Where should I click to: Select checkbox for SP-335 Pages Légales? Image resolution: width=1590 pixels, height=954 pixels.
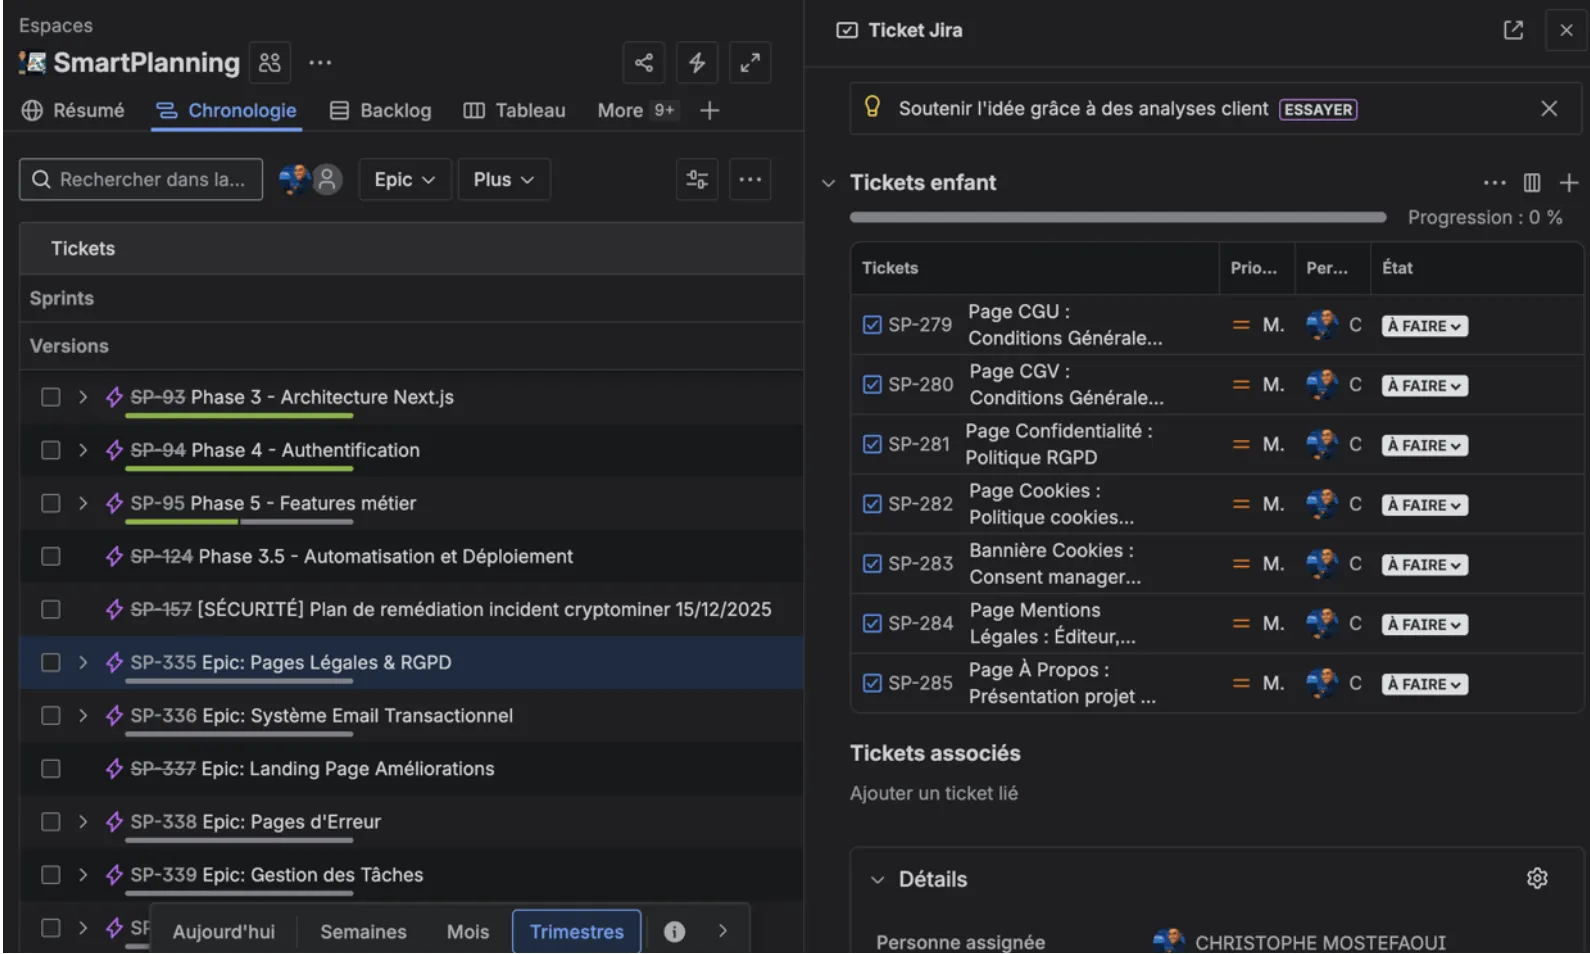coord(50,663)
